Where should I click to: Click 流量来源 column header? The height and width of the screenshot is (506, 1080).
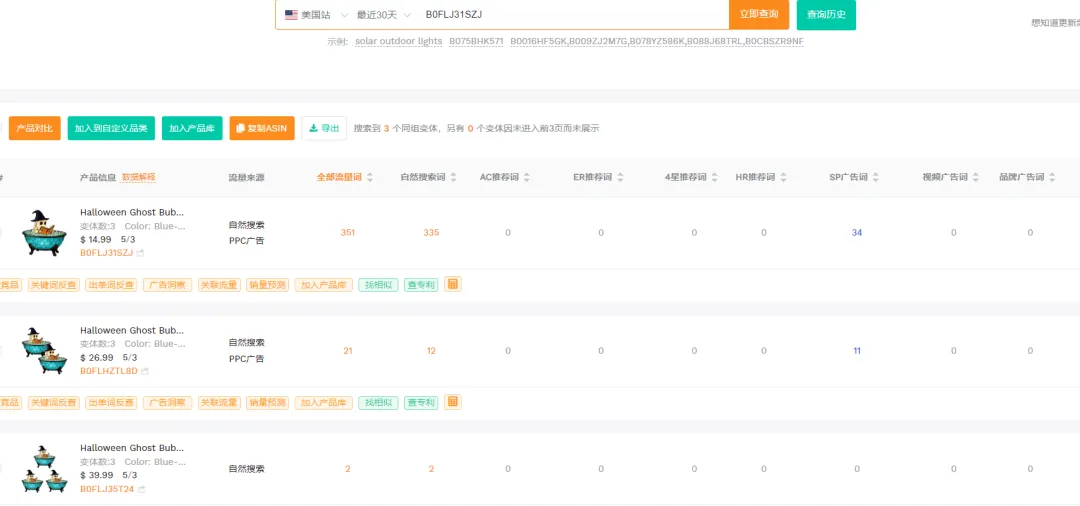(247, 178)
